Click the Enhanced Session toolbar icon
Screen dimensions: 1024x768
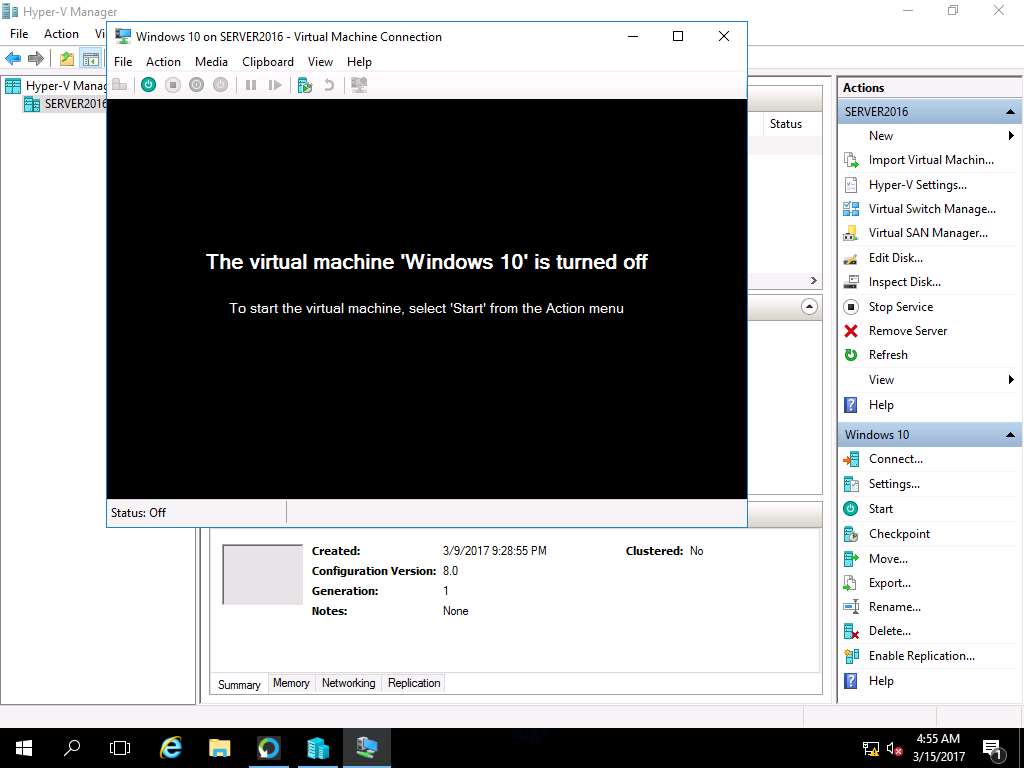click(x=359, y=84)
